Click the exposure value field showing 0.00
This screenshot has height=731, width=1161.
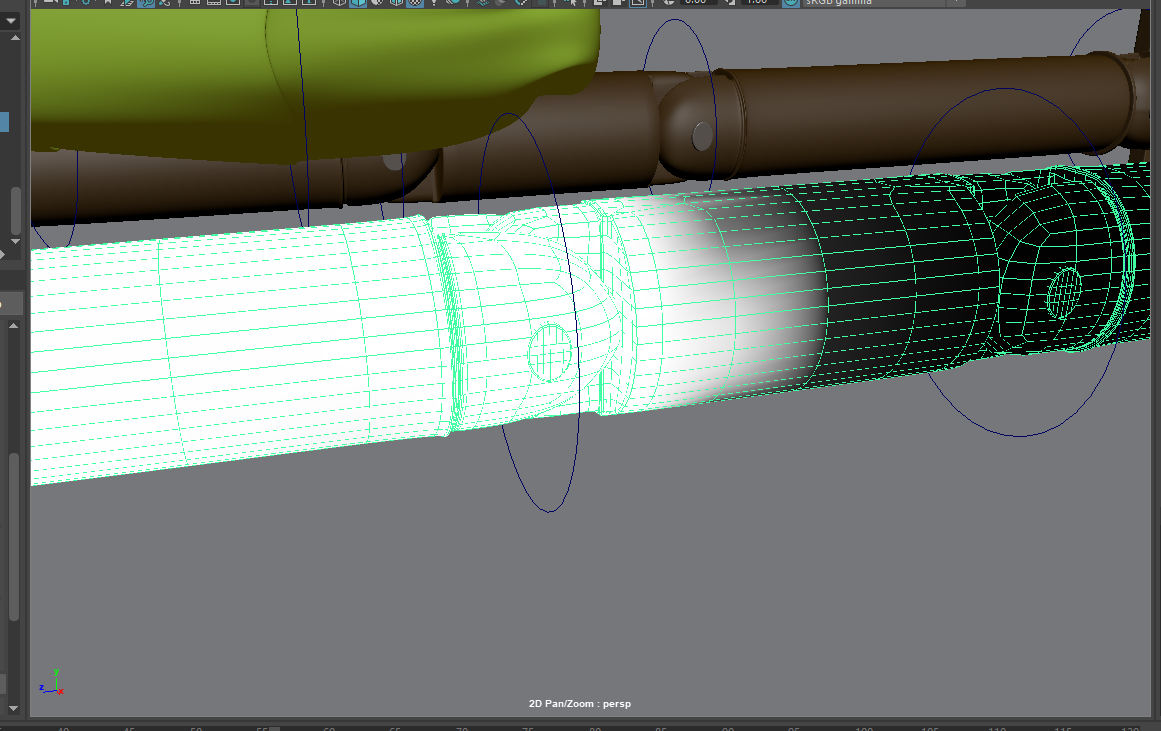tap(697, 2)
